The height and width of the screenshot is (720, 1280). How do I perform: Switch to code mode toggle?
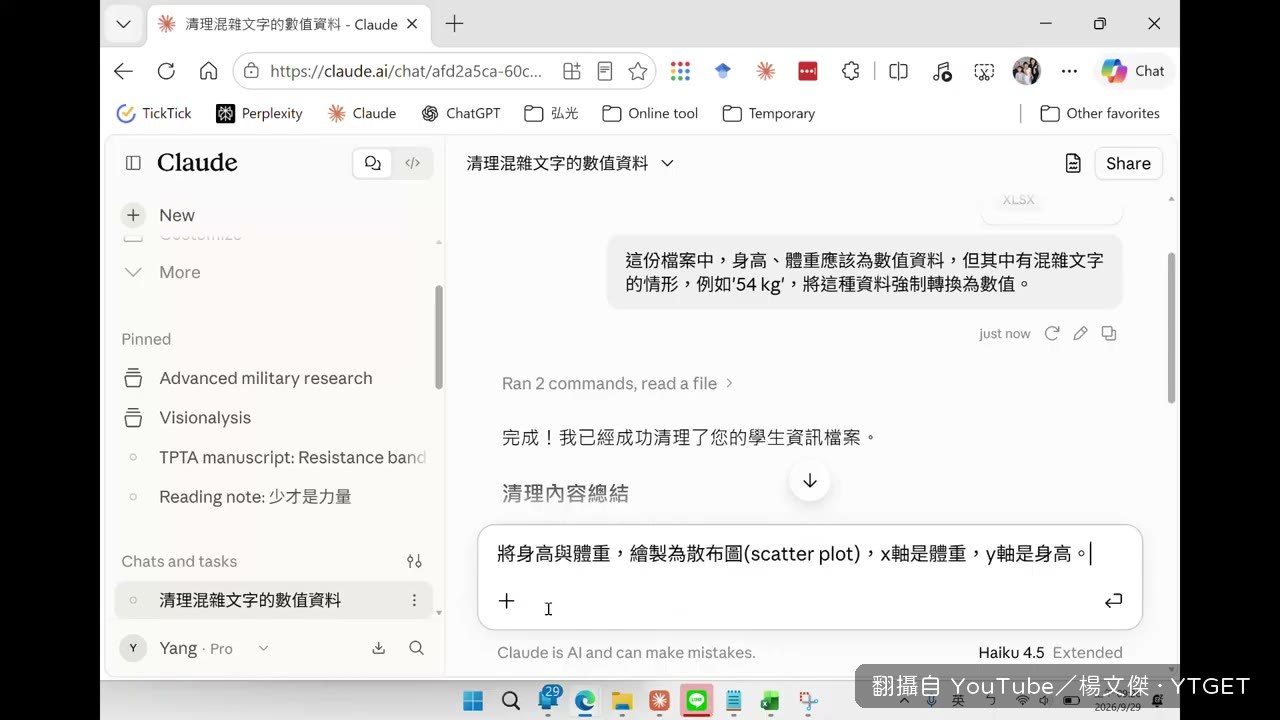(412, 163)
